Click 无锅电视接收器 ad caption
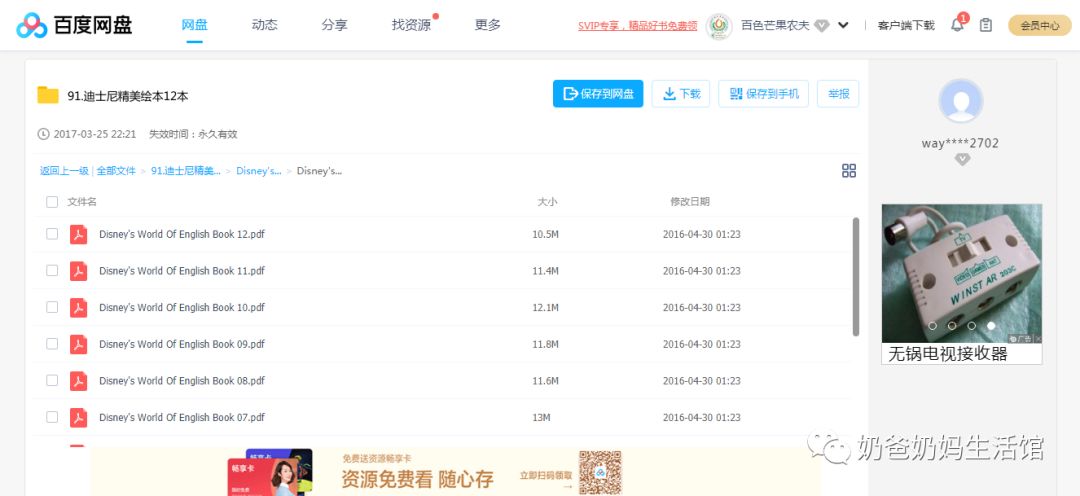 (x=948, y=354)
